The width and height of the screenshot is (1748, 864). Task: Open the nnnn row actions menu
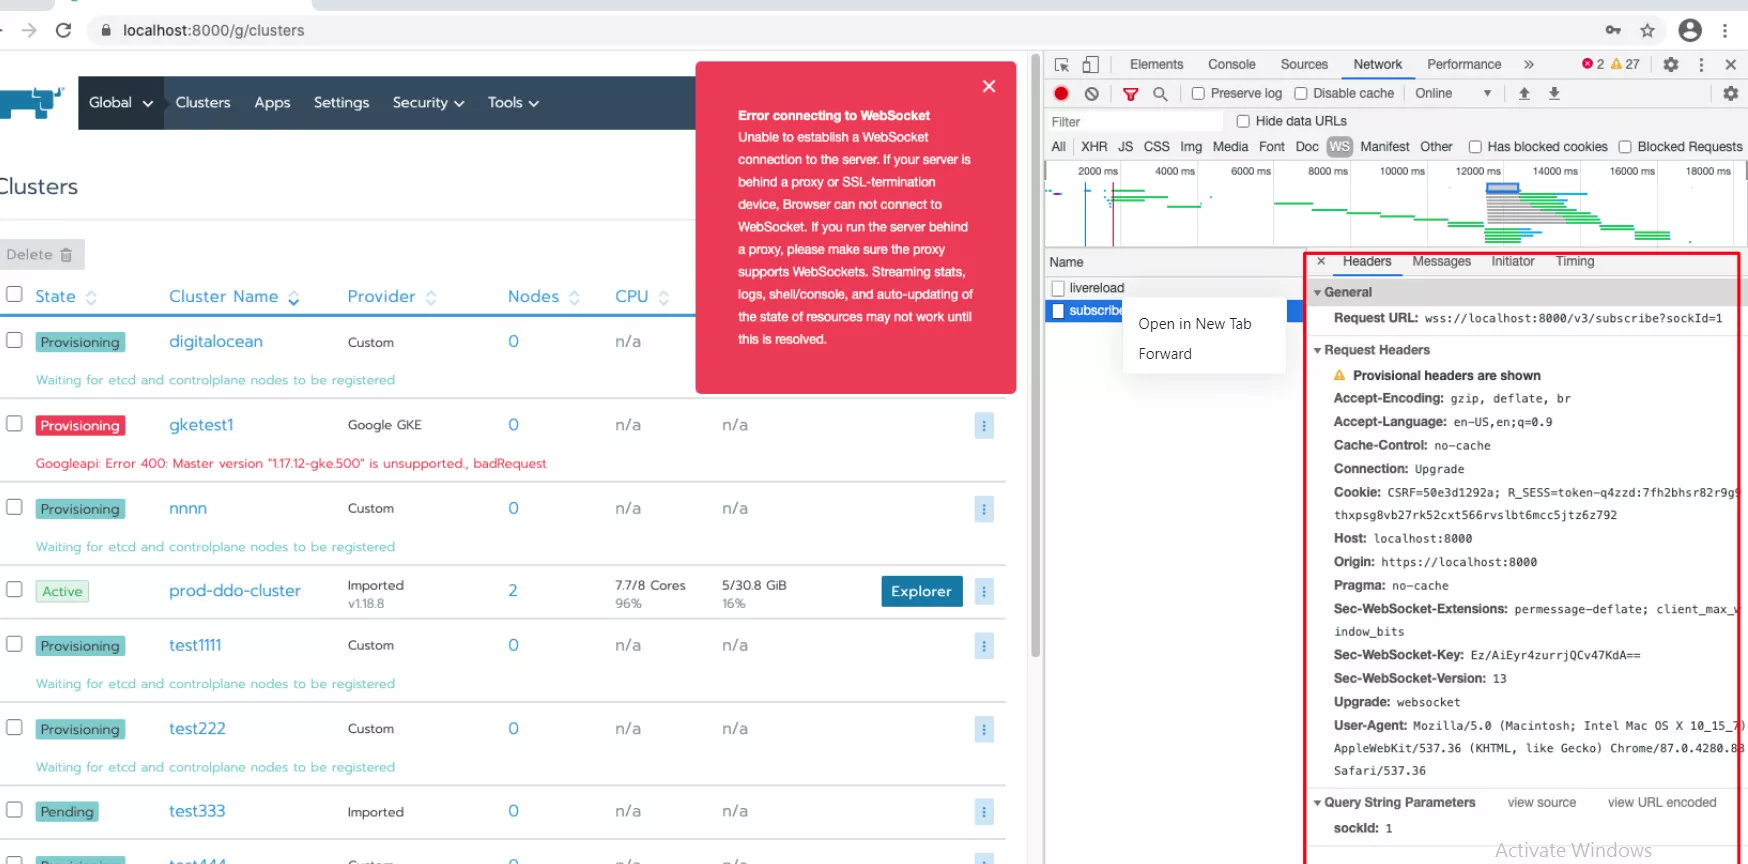(x=984, y=509)
